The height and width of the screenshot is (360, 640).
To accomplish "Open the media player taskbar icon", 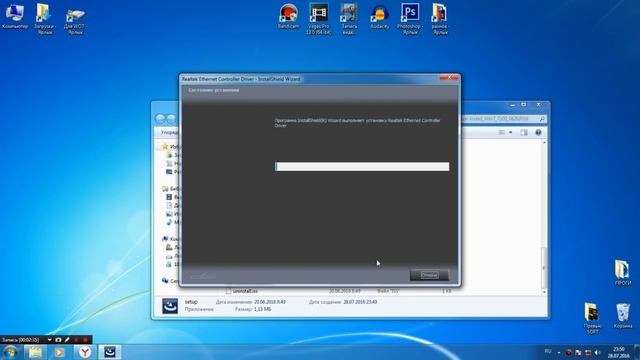I will tap(60, 352).
